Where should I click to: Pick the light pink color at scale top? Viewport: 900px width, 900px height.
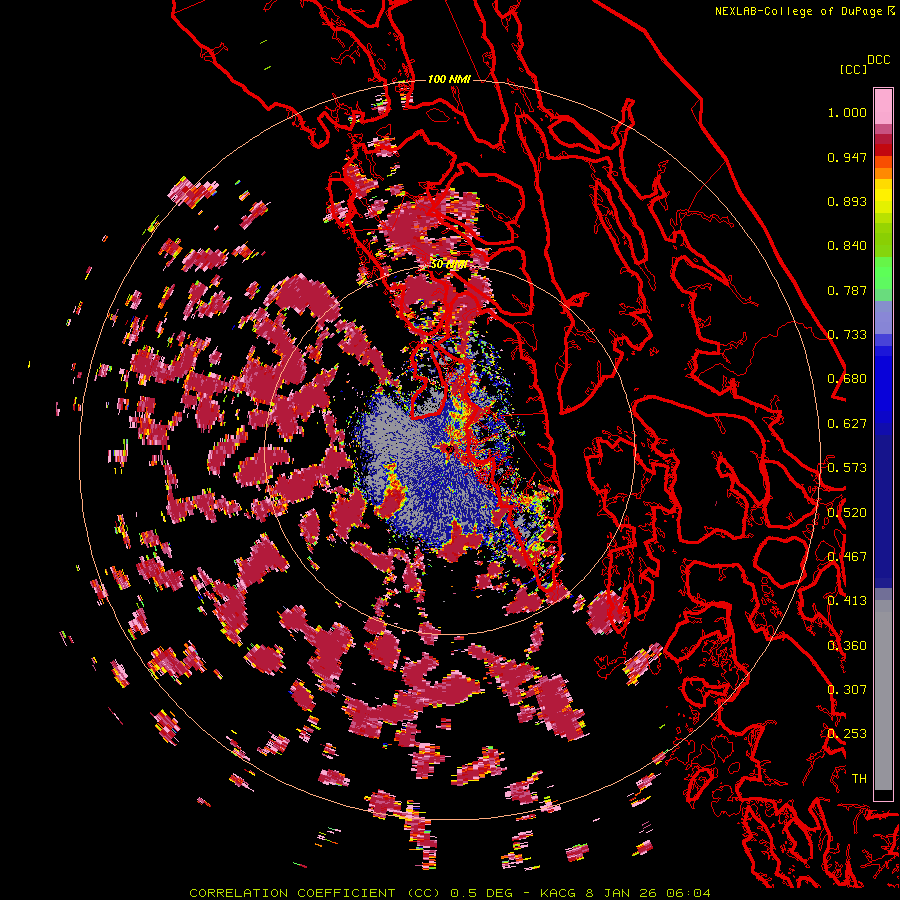883,106
